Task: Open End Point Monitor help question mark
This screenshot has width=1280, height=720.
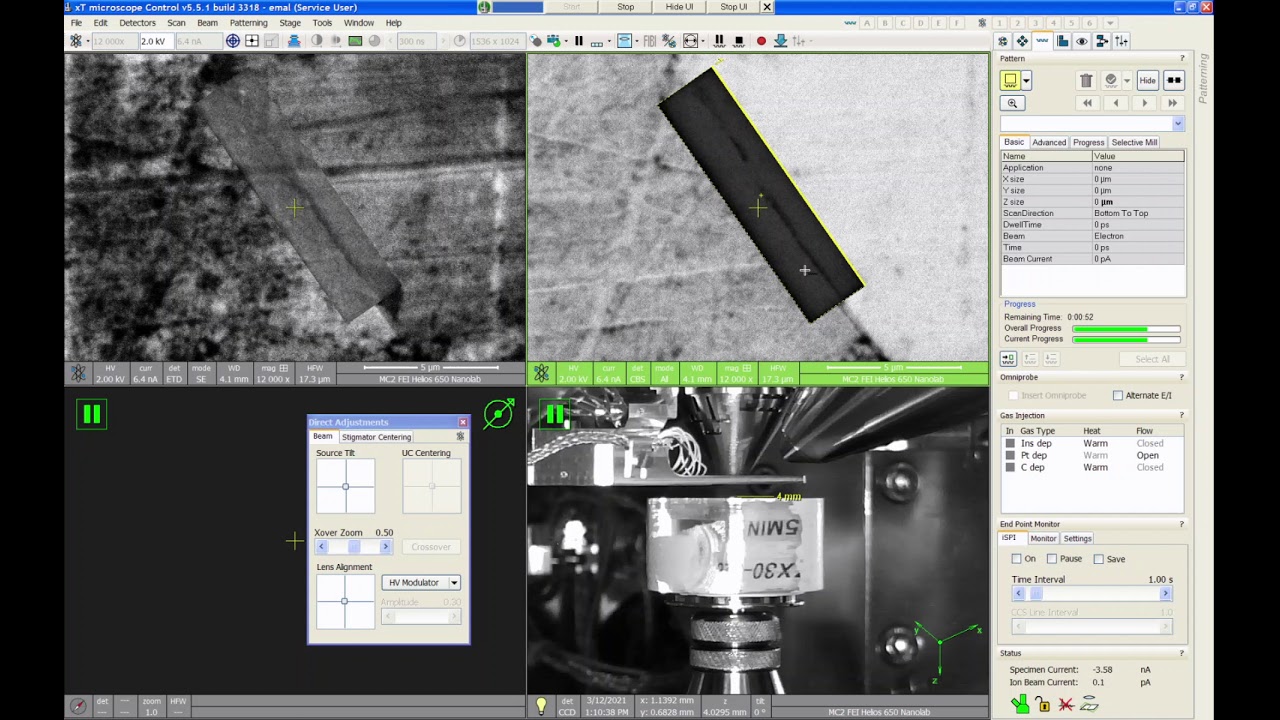Action: 1182,524
